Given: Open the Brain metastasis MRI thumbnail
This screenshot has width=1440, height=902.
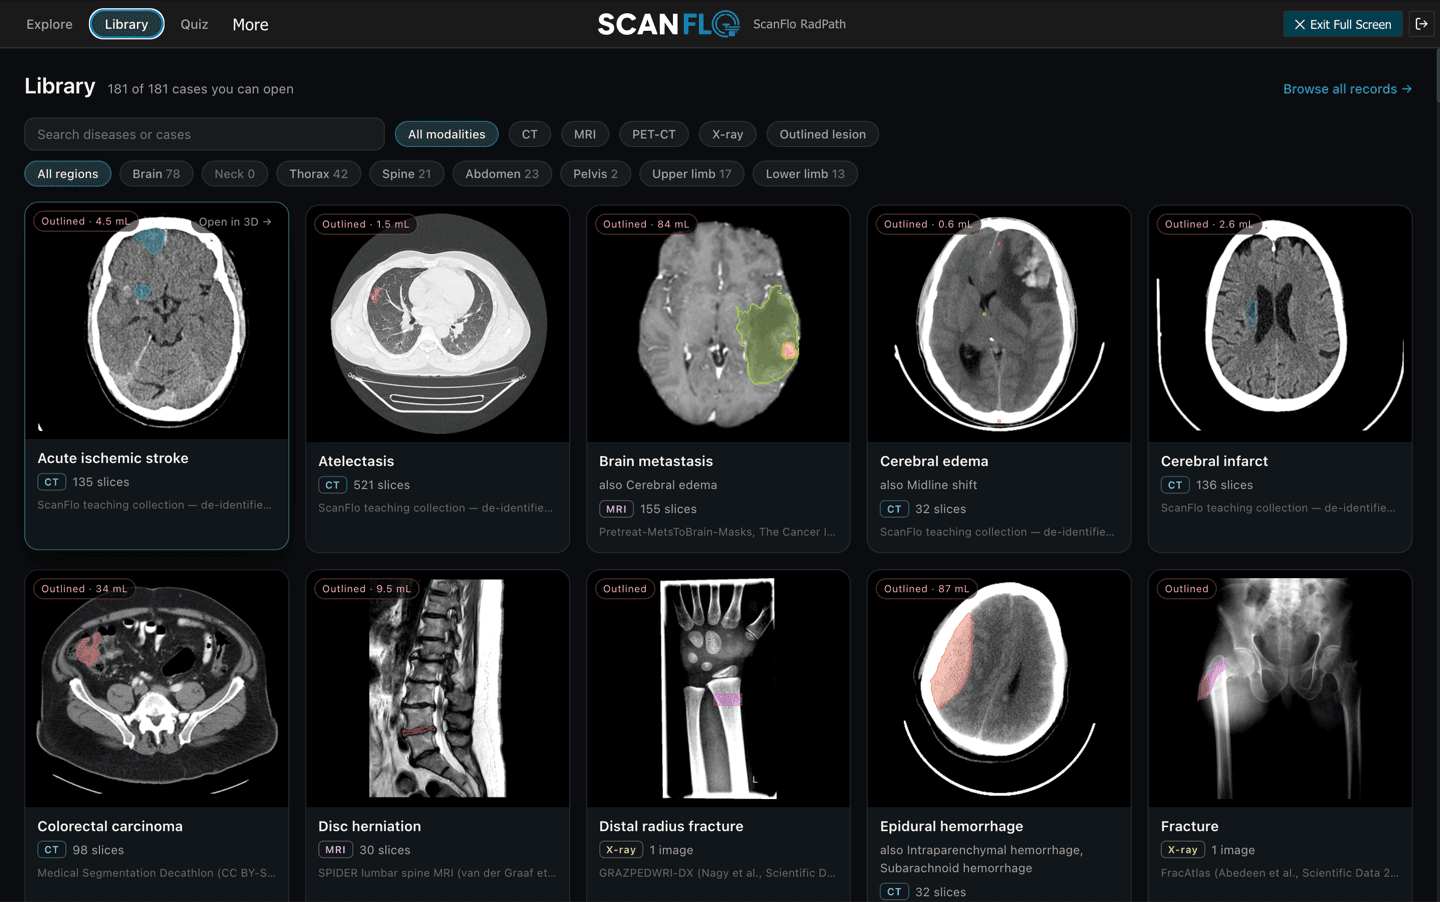Looking at the screenshot, I should click(719, 324).
